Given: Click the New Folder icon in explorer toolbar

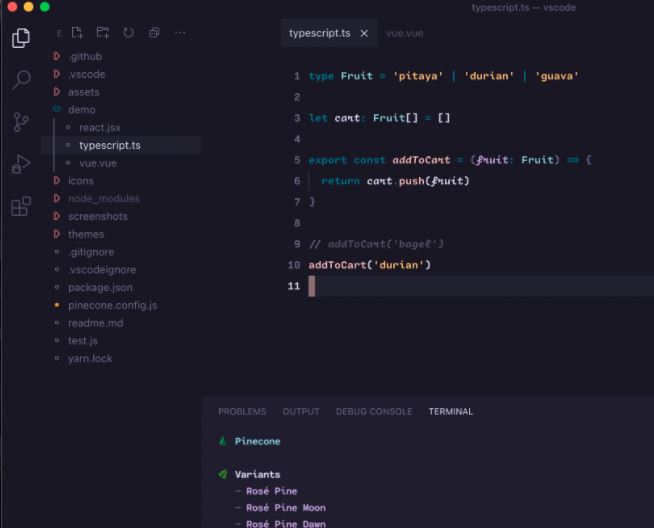Looking at the screenshot, I should [x=103, y=33].
